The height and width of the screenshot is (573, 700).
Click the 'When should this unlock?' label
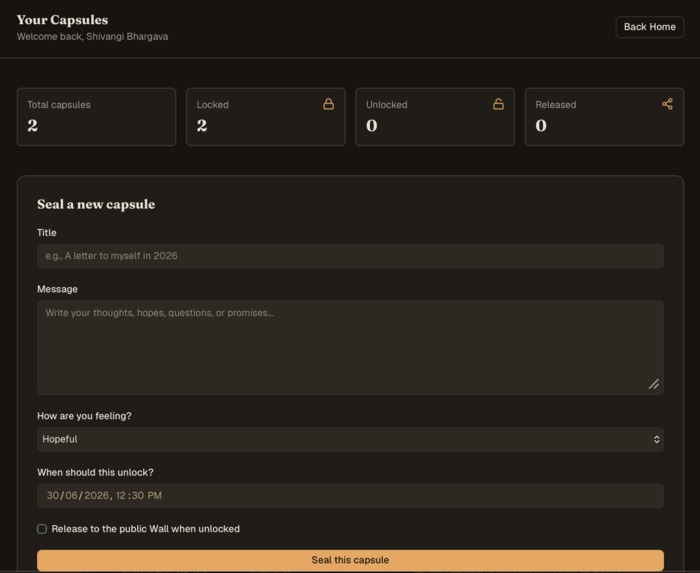point(95,473)
